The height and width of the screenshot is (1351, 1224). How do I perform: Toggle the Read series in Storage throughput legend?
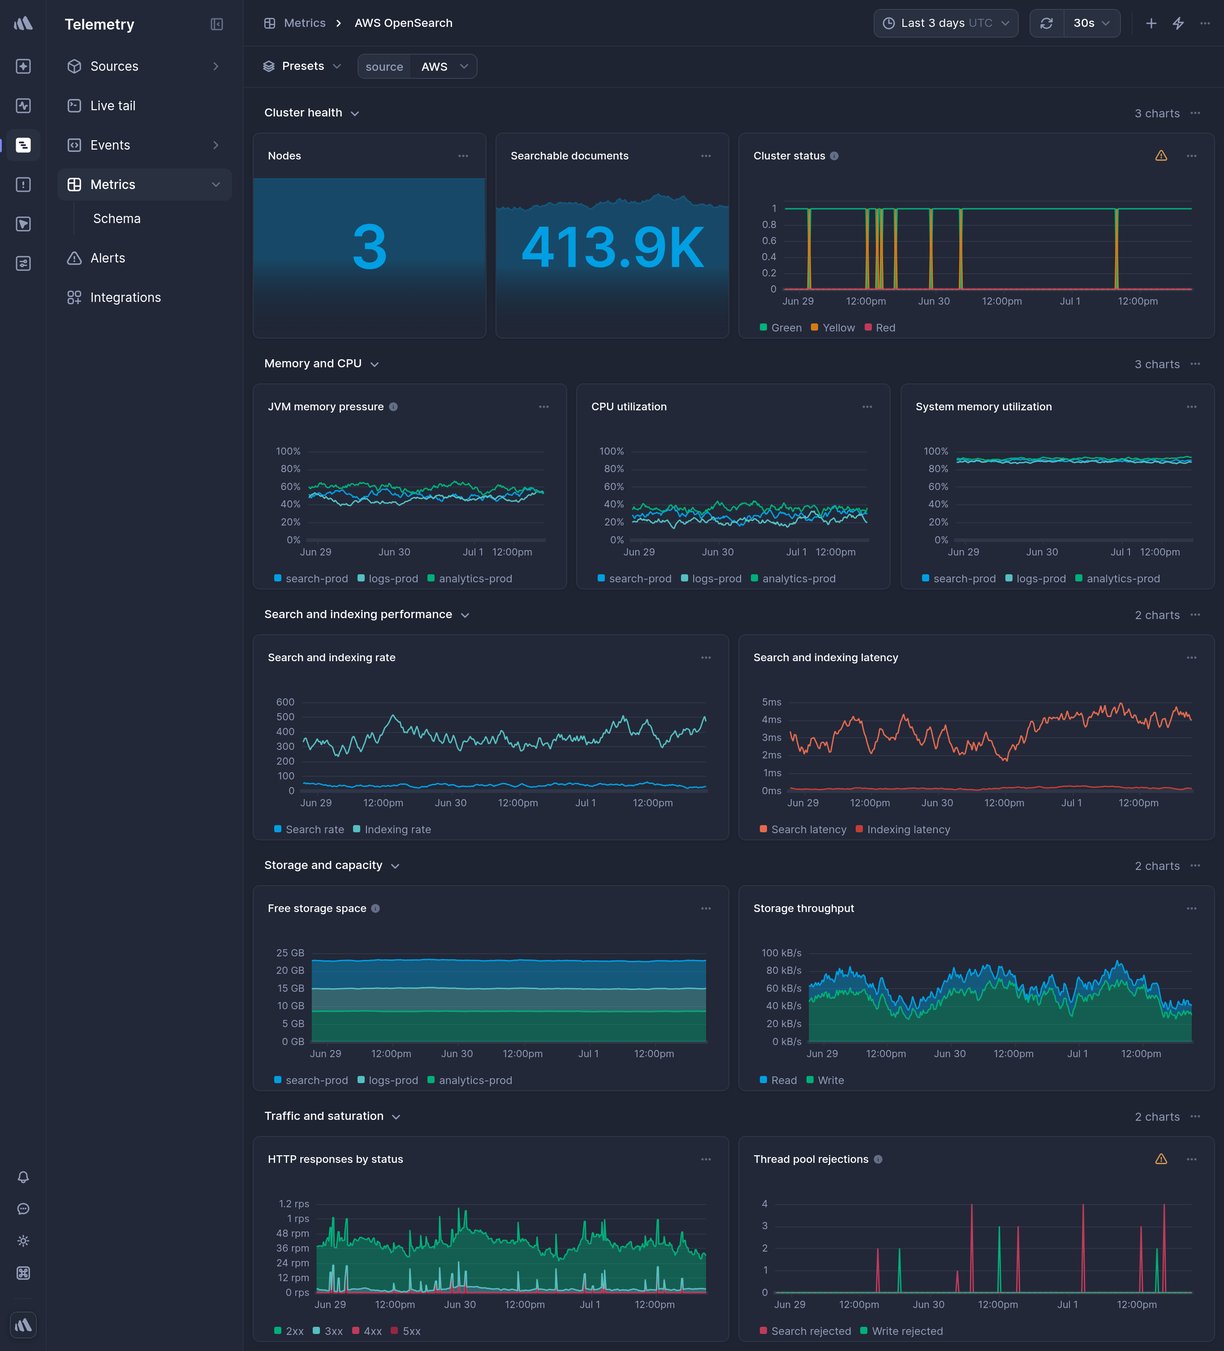click(x=778, y=1081)
